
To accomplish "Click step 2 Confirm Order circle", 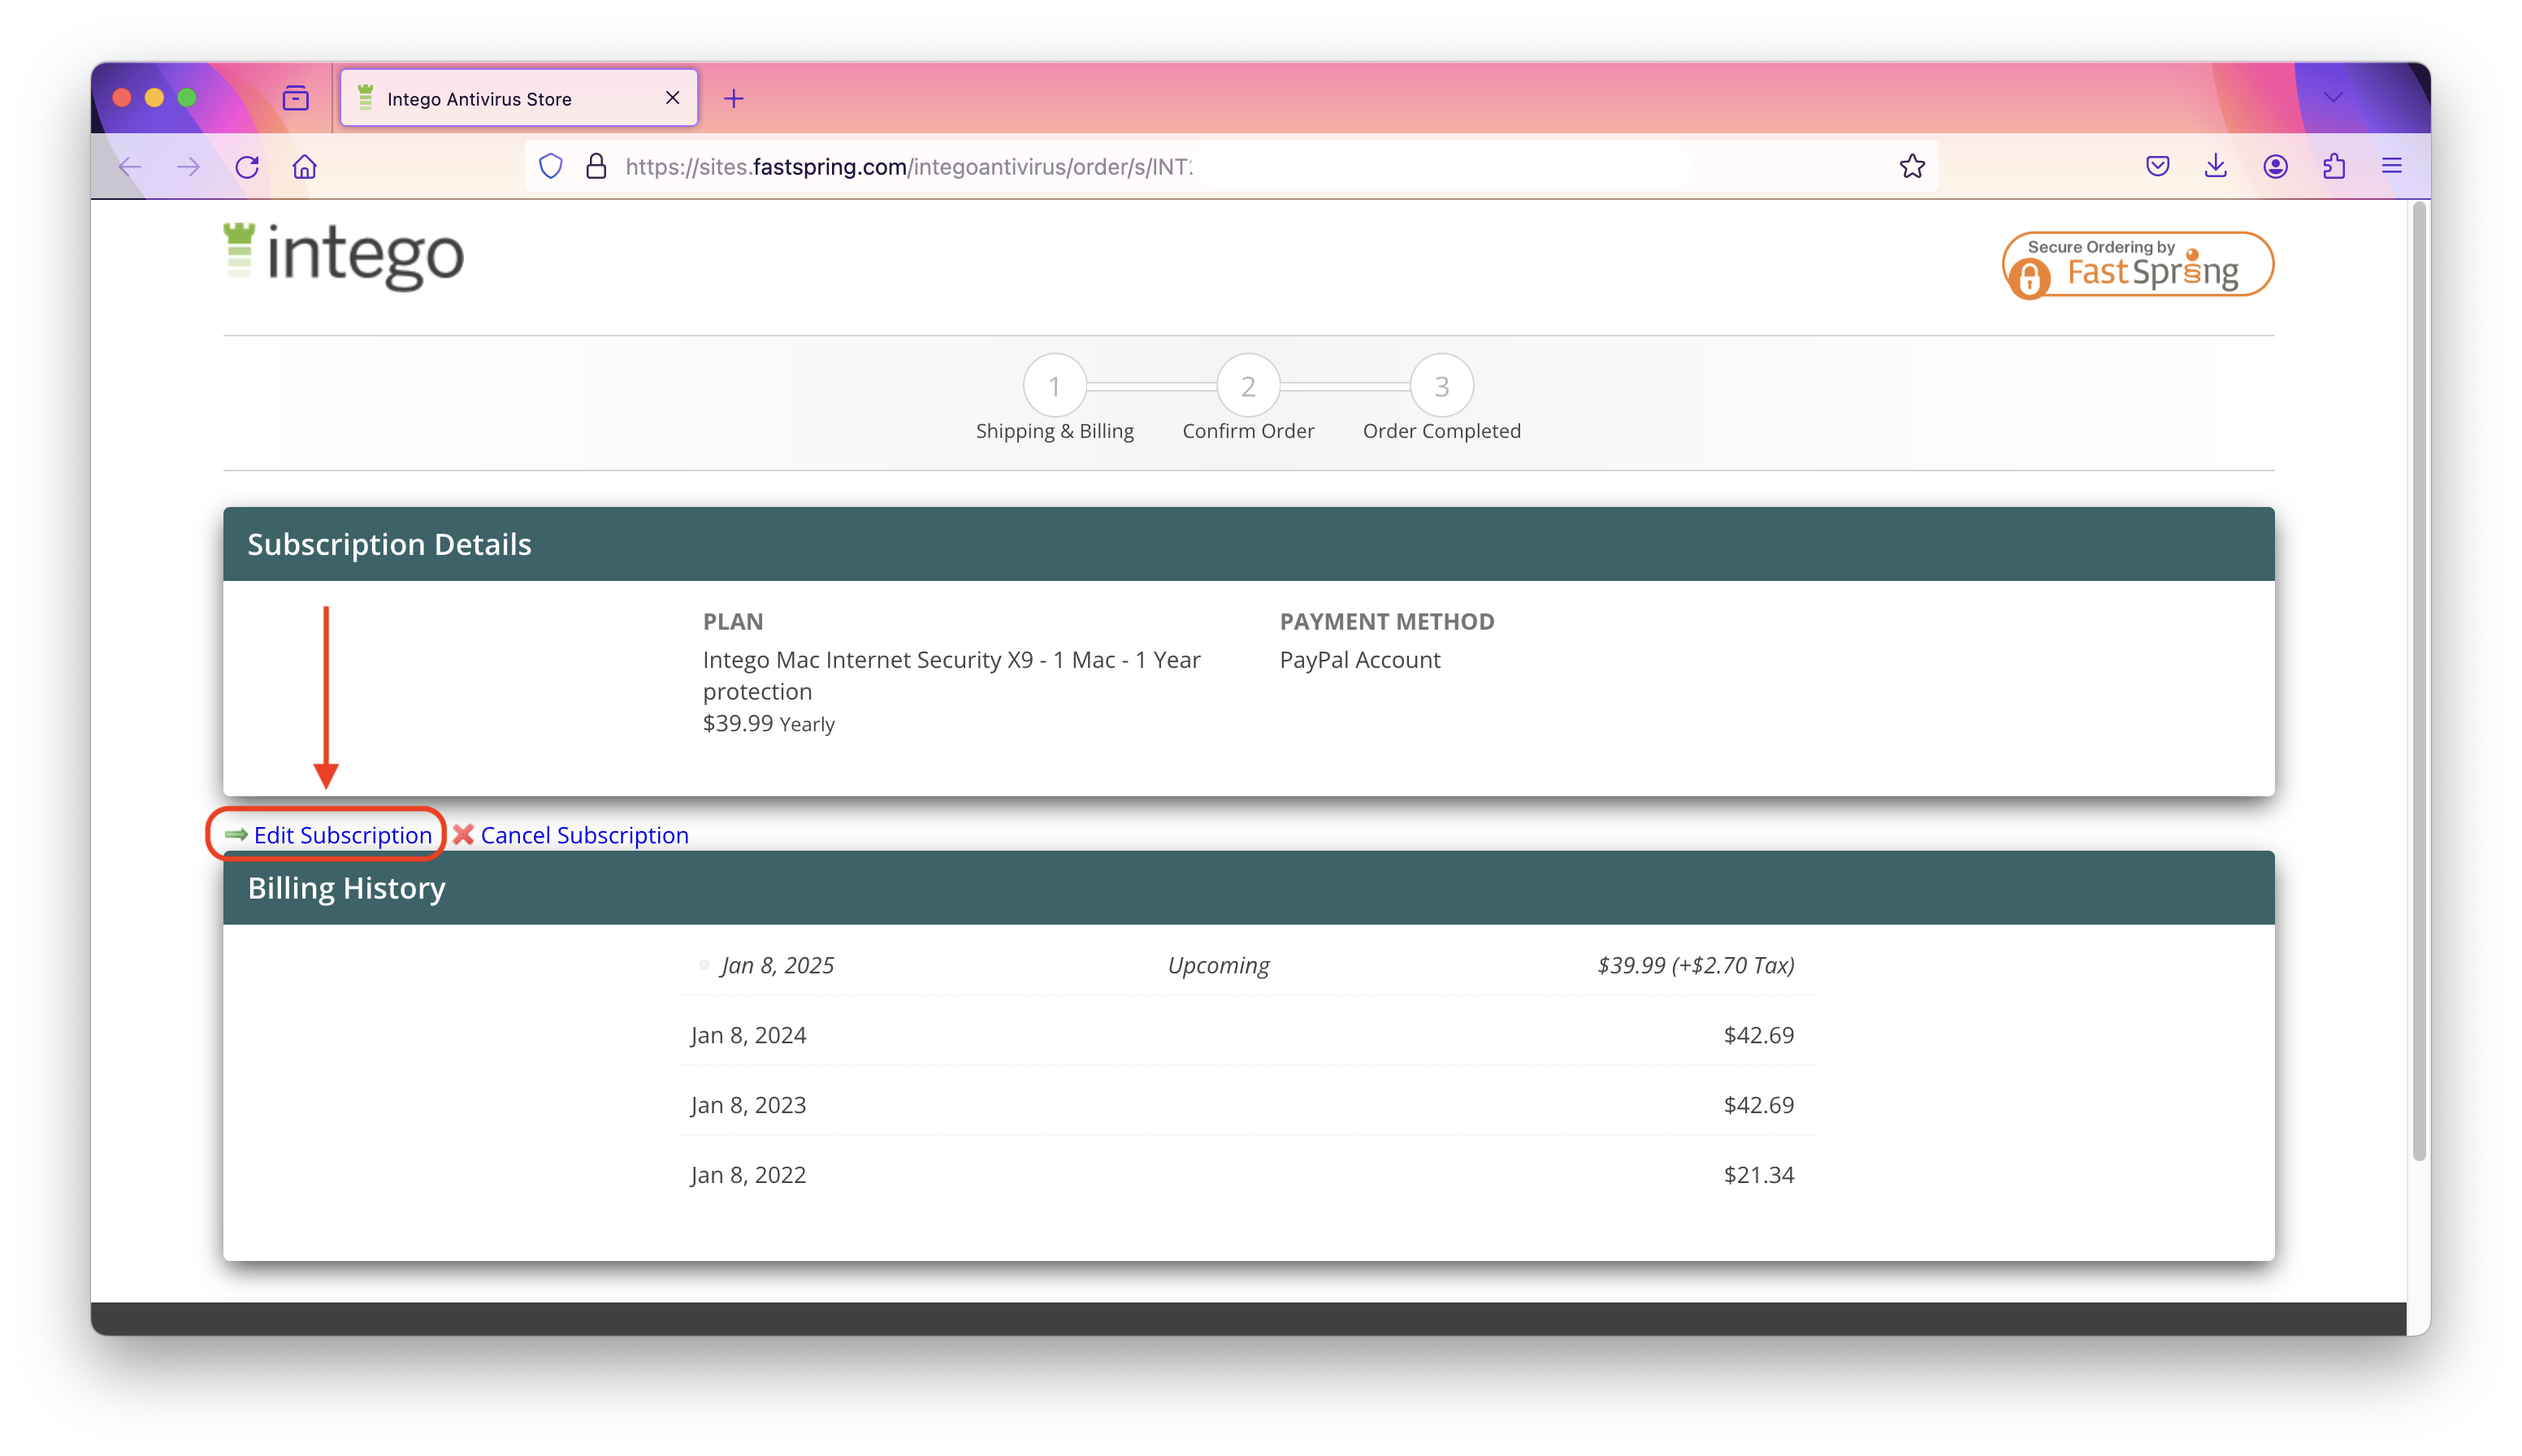I will [1248, 386].
